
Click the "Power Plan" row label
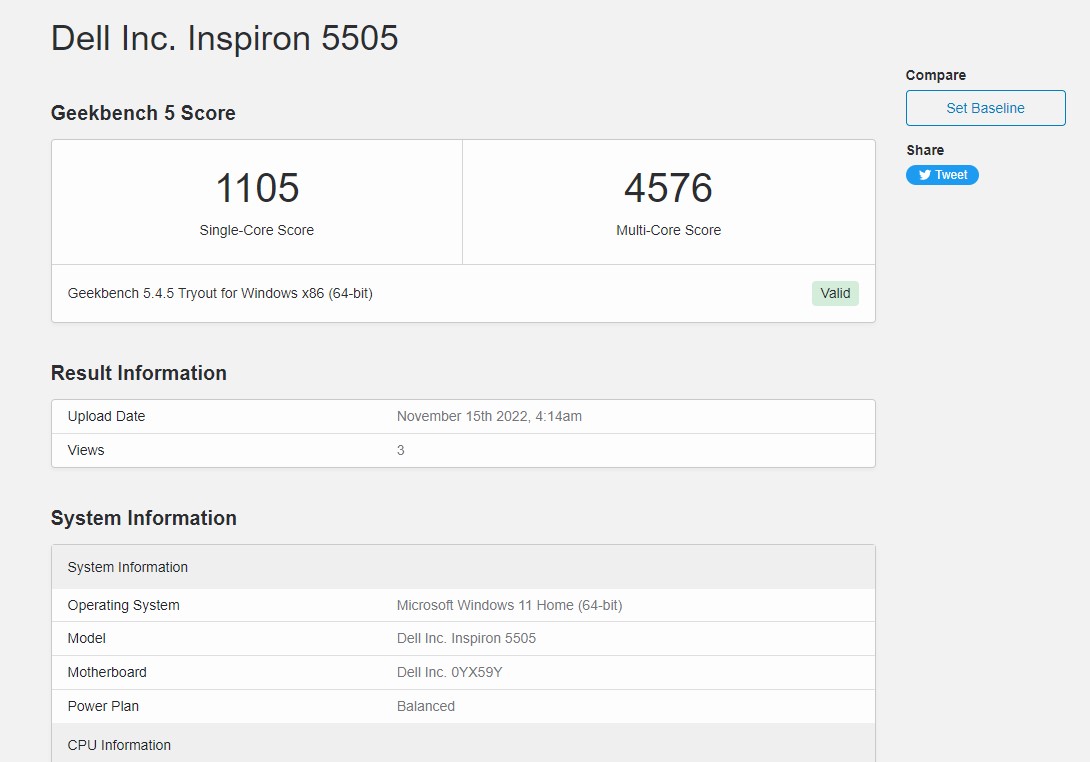pyautogui.click(x=103, y=706)
